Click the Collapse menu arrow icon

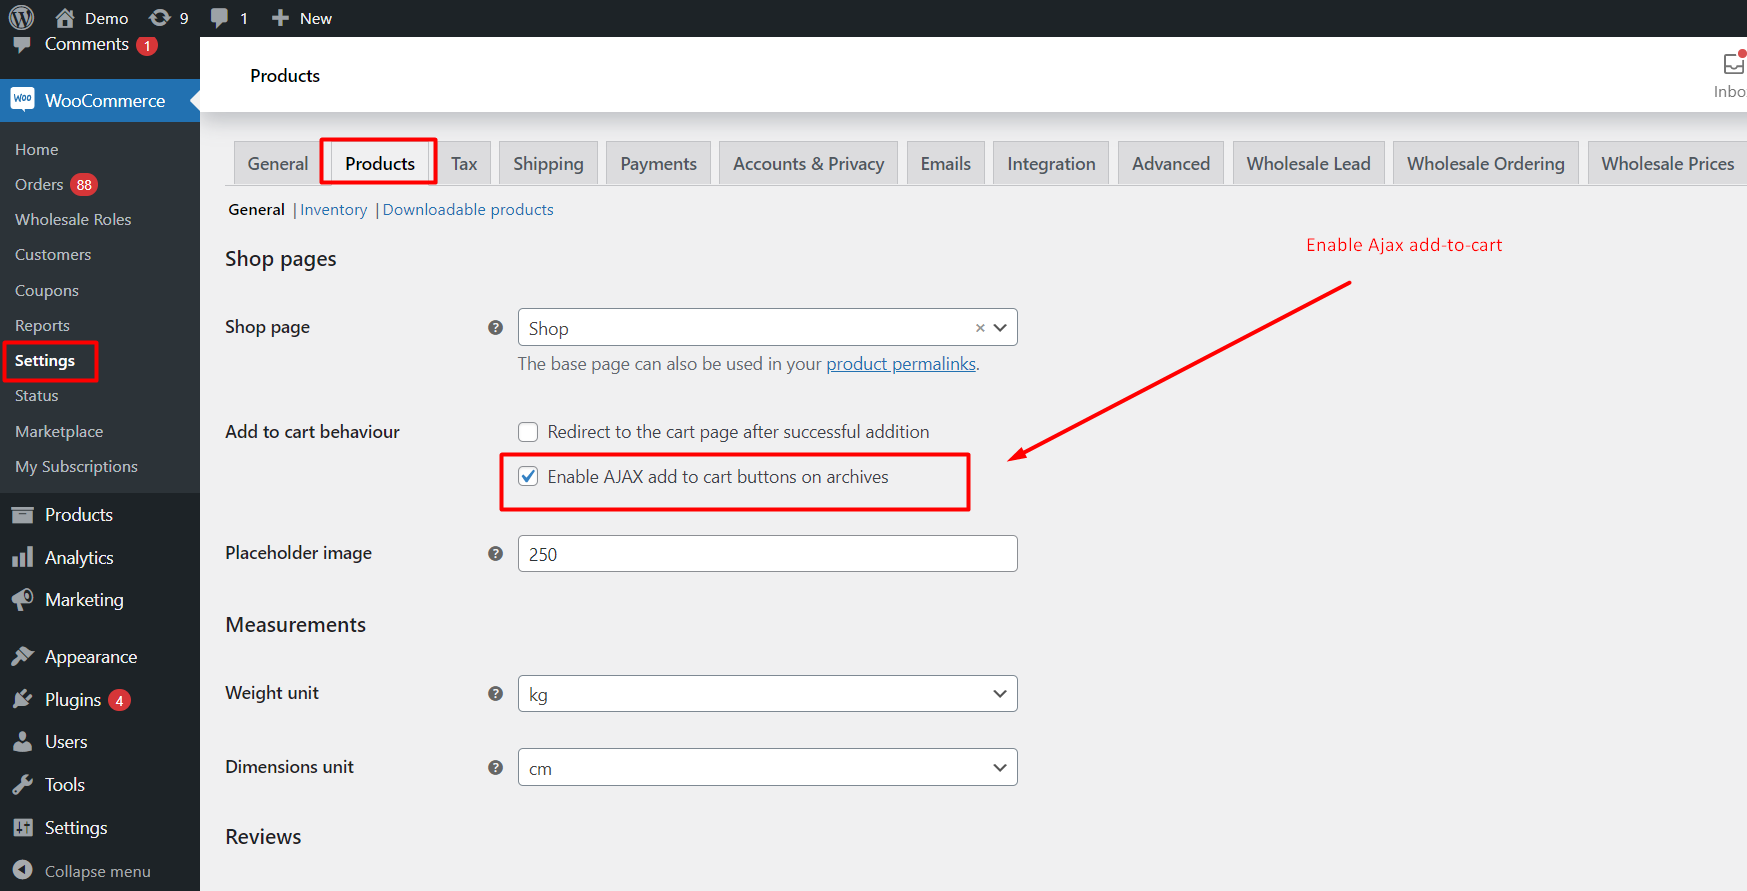click(22, 870)
